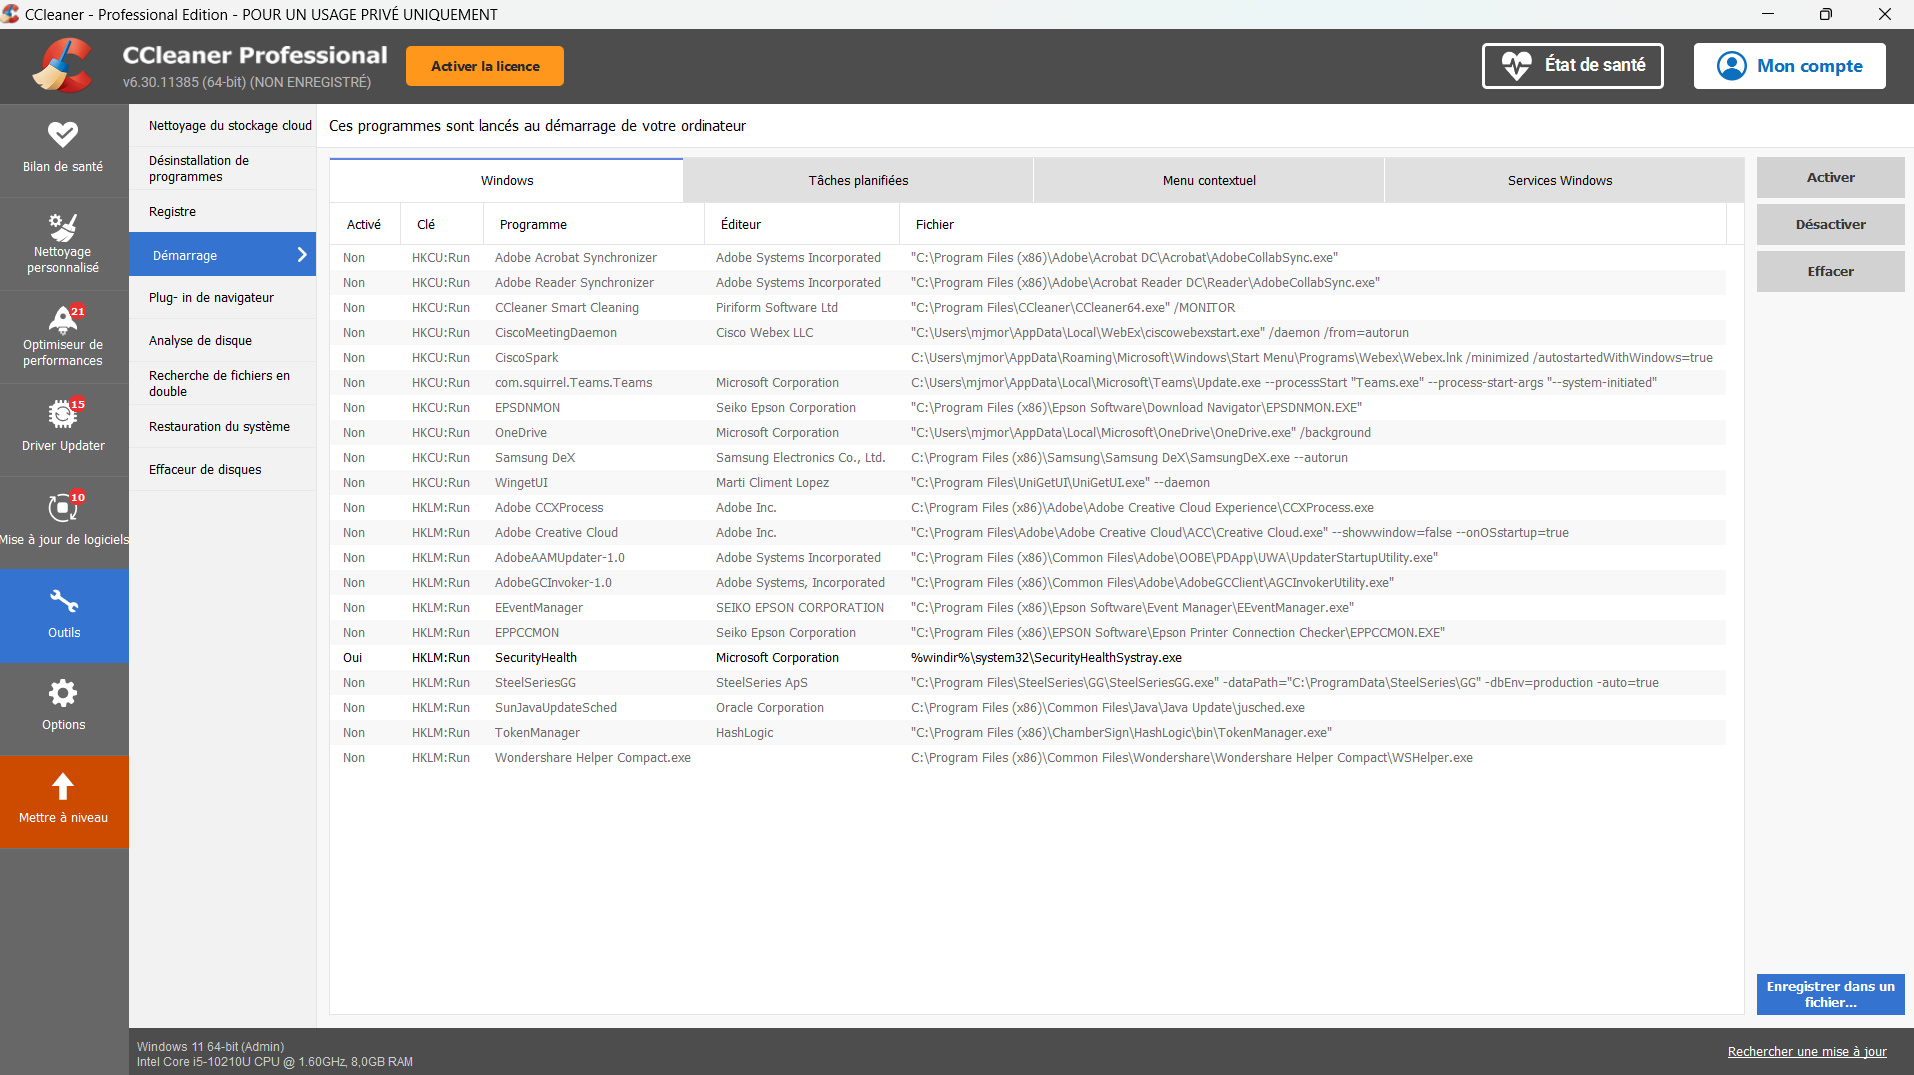Switch to the Services Windows tab
Image resolution: width=1914 pixels, height=1075 pixels.
[x=1559, y=181]
